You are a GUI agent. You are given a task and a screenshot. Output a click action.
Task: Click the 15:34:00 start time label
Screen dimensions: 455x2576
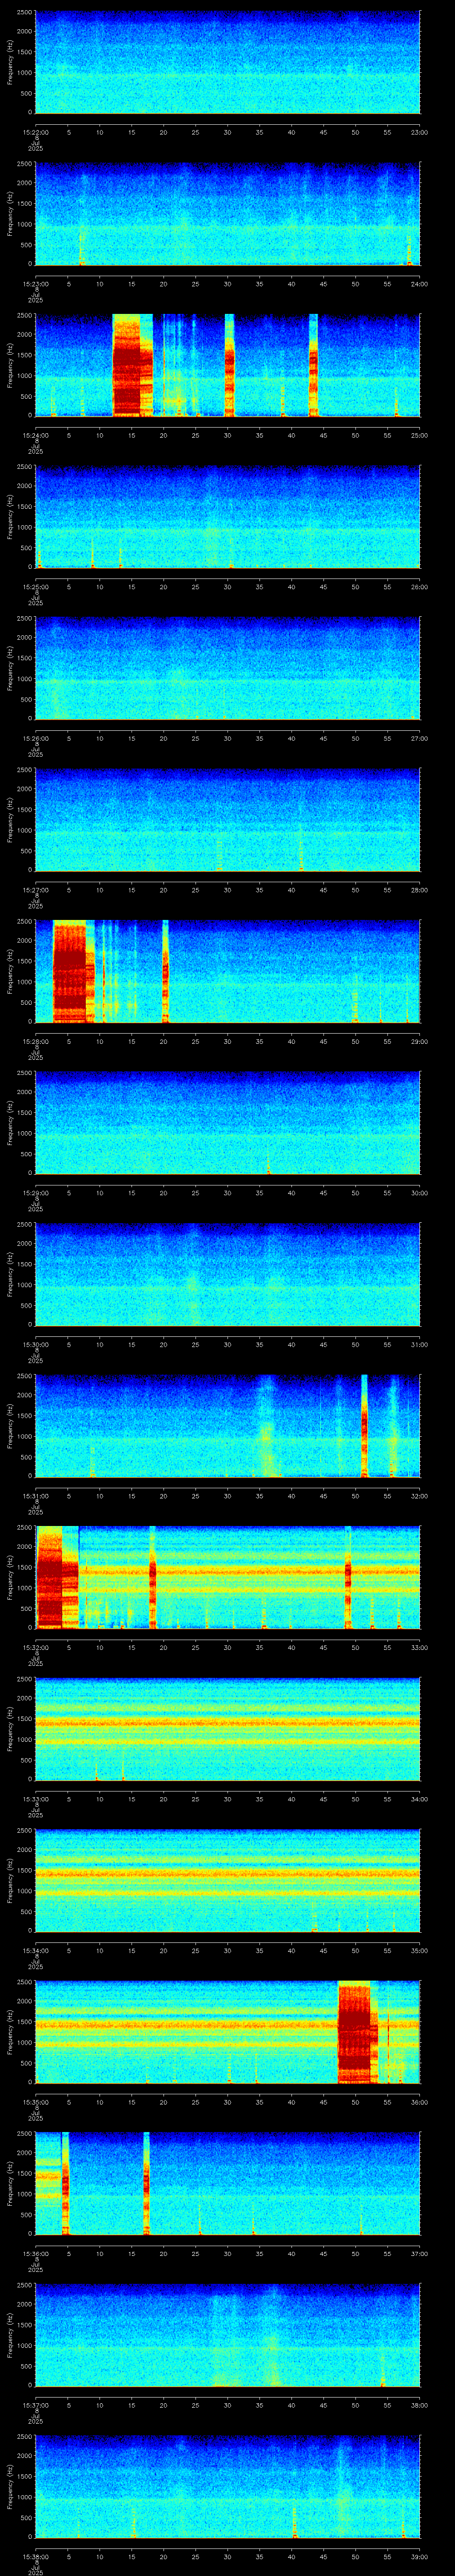35,1950
